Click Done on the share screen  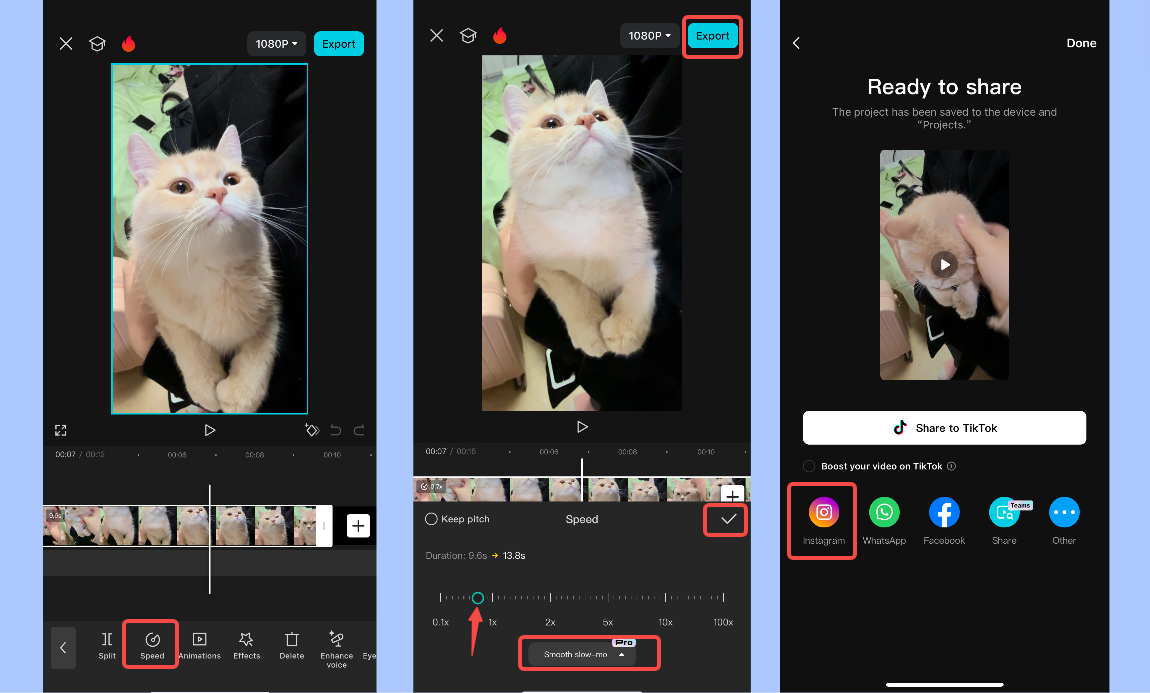point(1081,43)
